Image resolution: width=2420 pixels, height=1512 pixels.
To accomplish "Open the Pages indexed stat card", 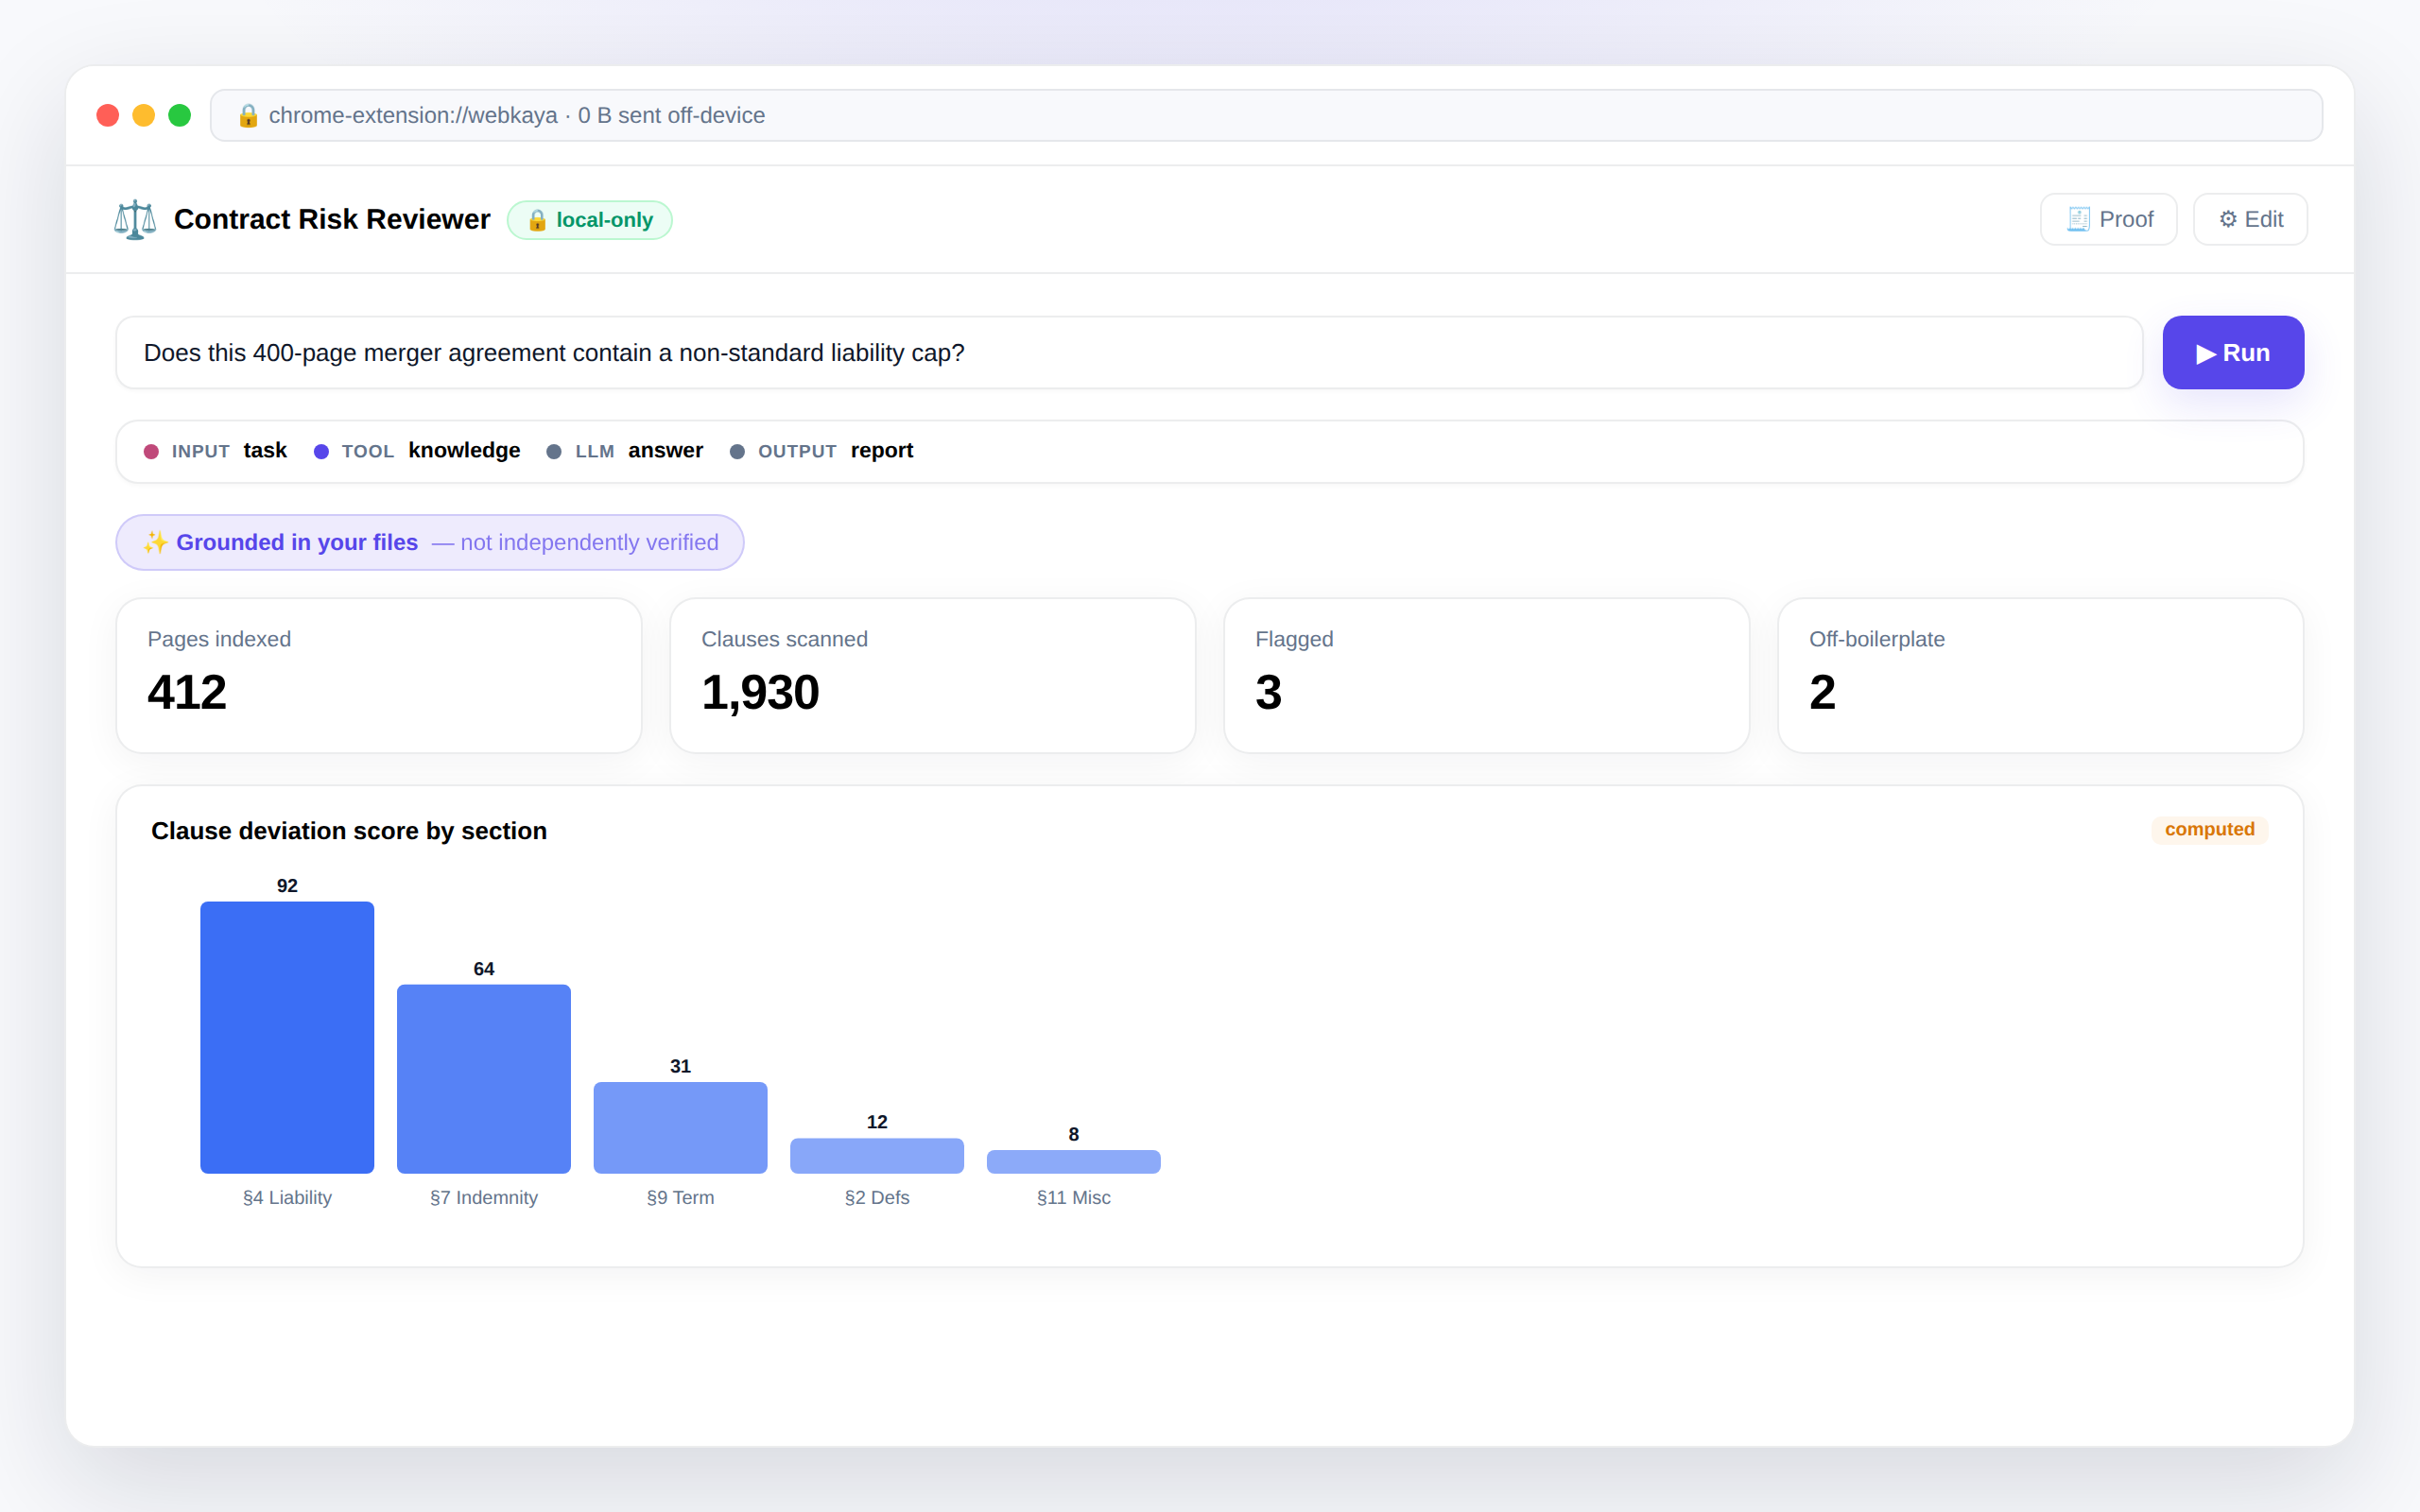I will click(379, 676).
